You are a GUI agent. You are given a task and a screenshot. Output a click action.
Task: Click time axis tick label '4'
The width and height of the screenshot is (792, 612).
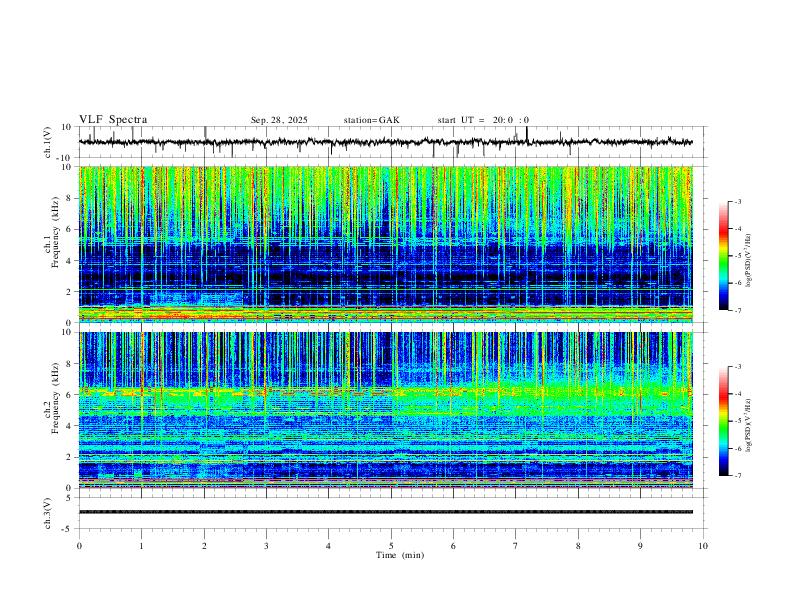[329, 546]
